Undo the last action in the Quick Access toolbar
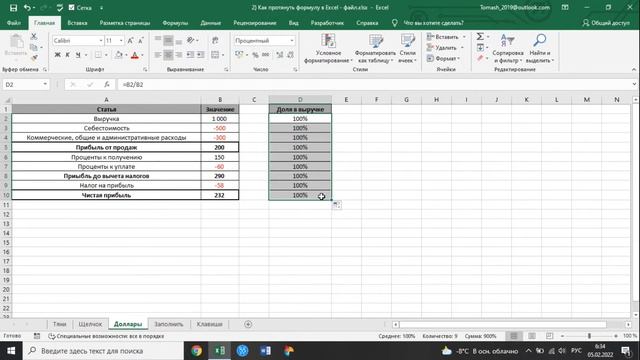This screenshot has width=640, height=360. [x=27, y=8]
